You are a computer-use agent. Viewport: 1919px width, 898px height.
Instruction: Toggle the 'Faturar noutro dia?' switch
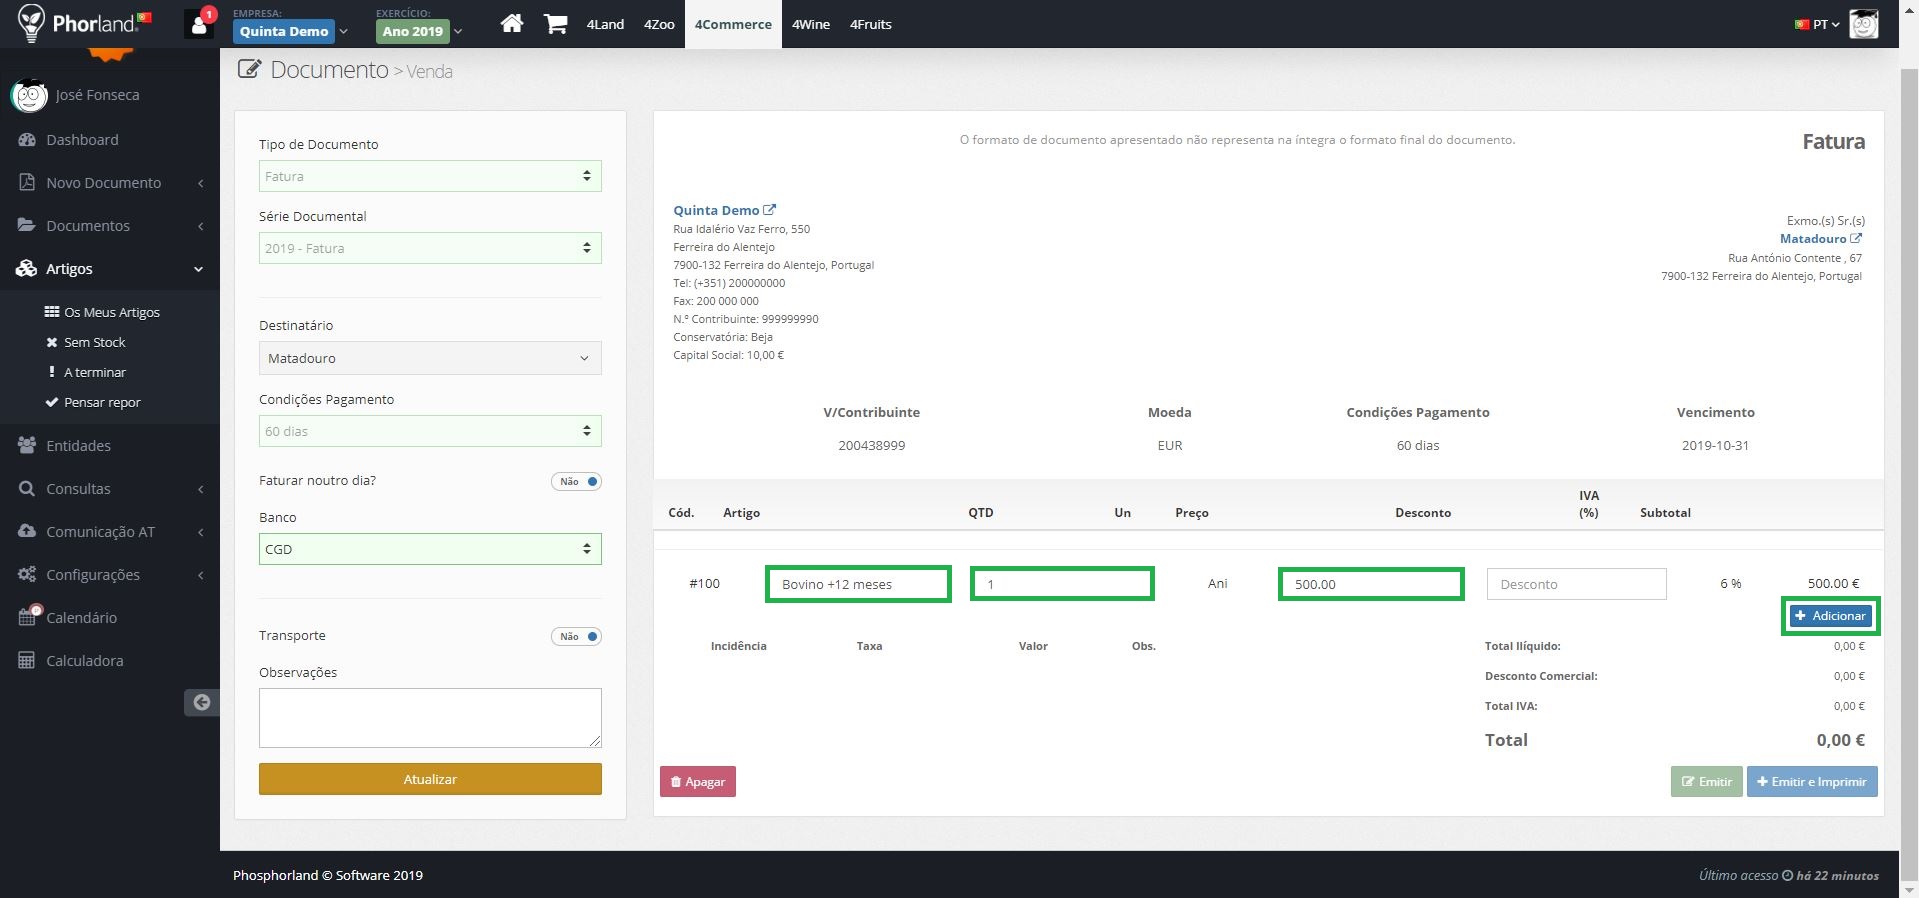tap(576, 481)
